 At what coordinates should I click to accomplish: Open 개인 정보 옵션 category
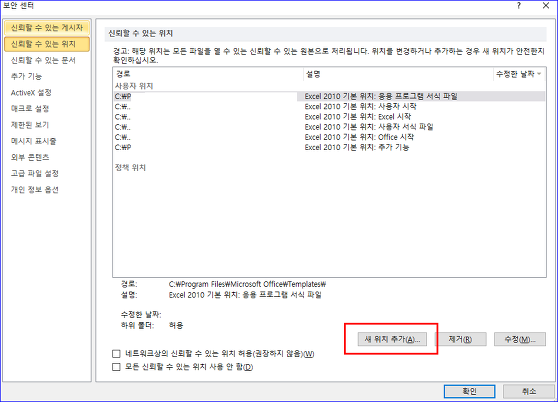pyautogui.click(x=35, y=190)
